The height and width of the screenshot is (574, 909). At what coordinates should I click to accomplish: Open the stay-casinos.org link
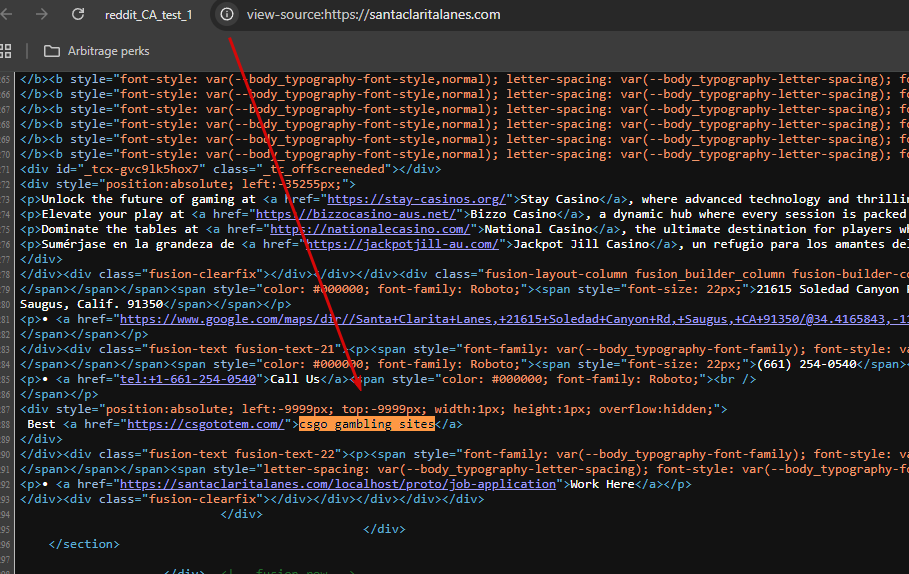(x=417, y=199)
